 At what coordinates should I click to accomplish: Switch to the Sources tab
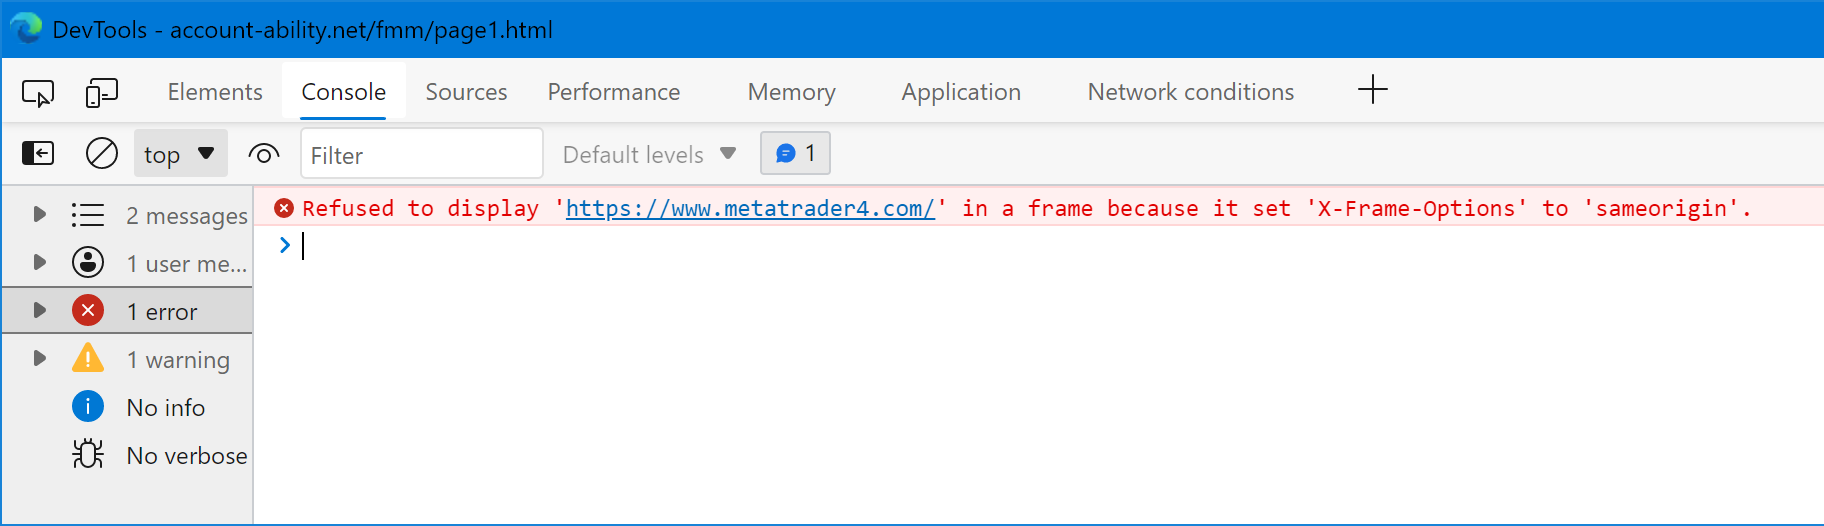click(x=466, y=92)
